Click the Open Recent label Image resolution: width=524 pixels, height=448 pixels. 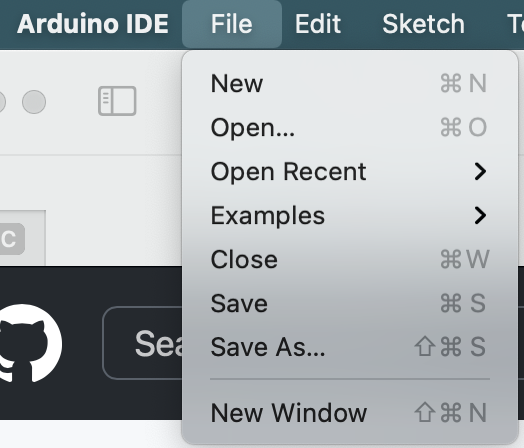[x=288, y=171]
